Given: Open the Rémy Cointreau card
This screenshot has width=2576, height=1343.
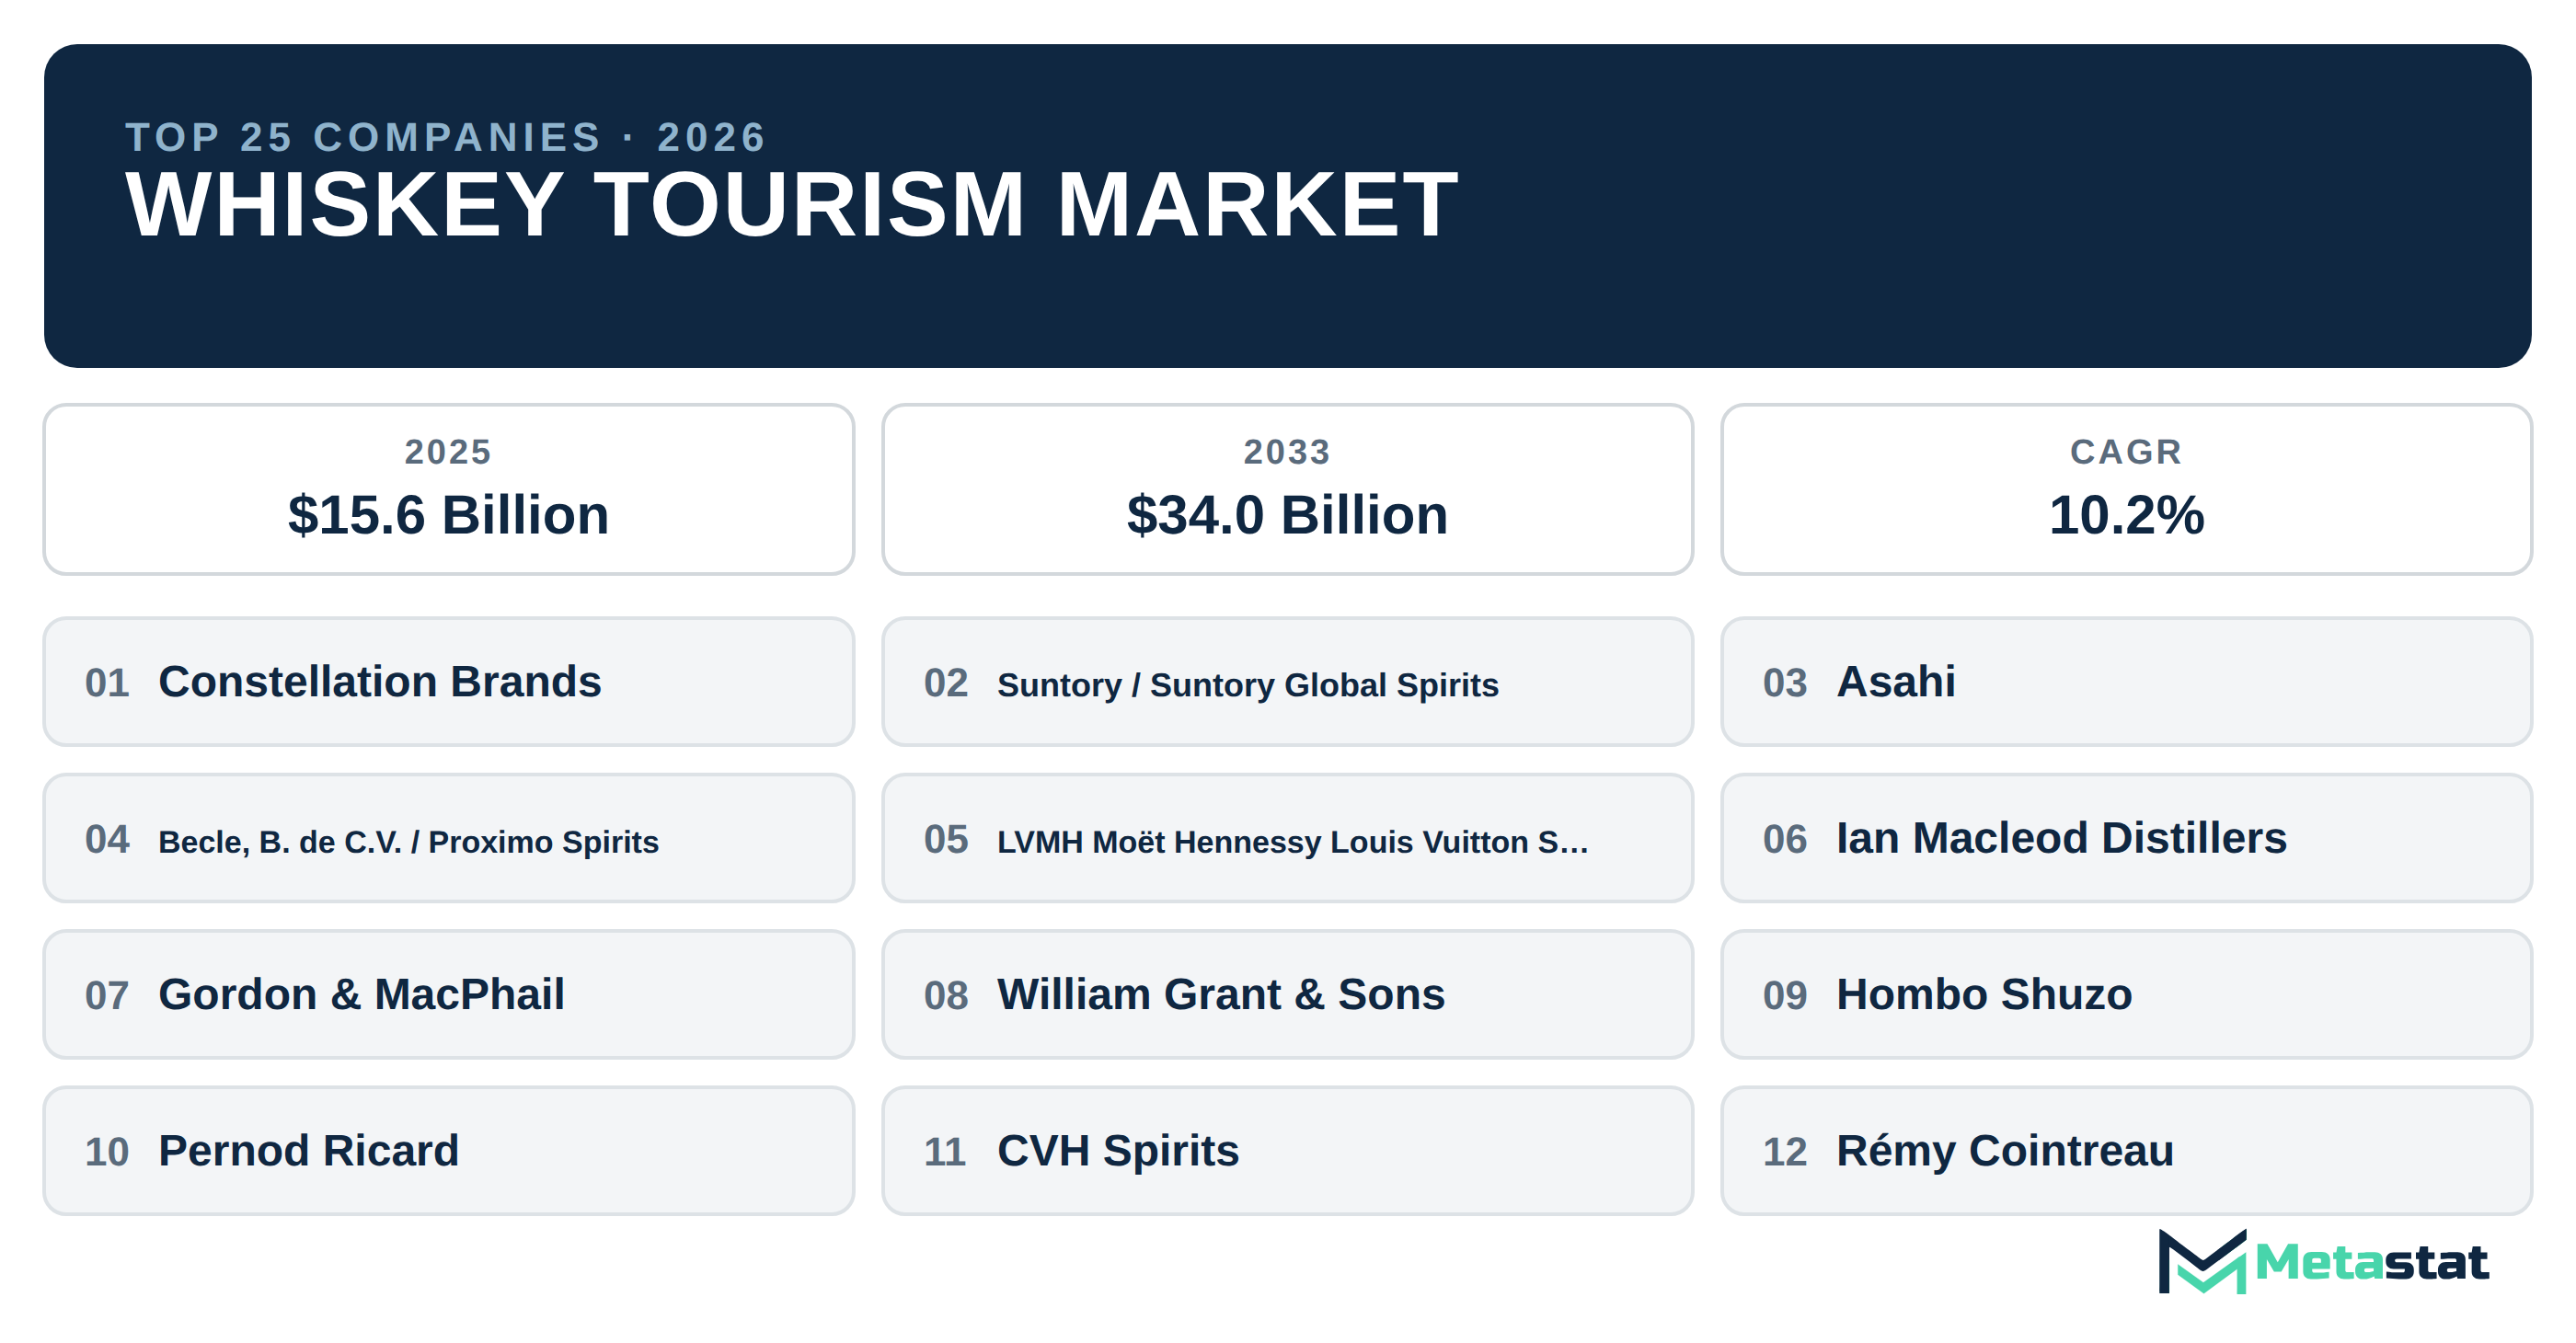Looking at the screenshot, I should (x=2126, y=1151).
